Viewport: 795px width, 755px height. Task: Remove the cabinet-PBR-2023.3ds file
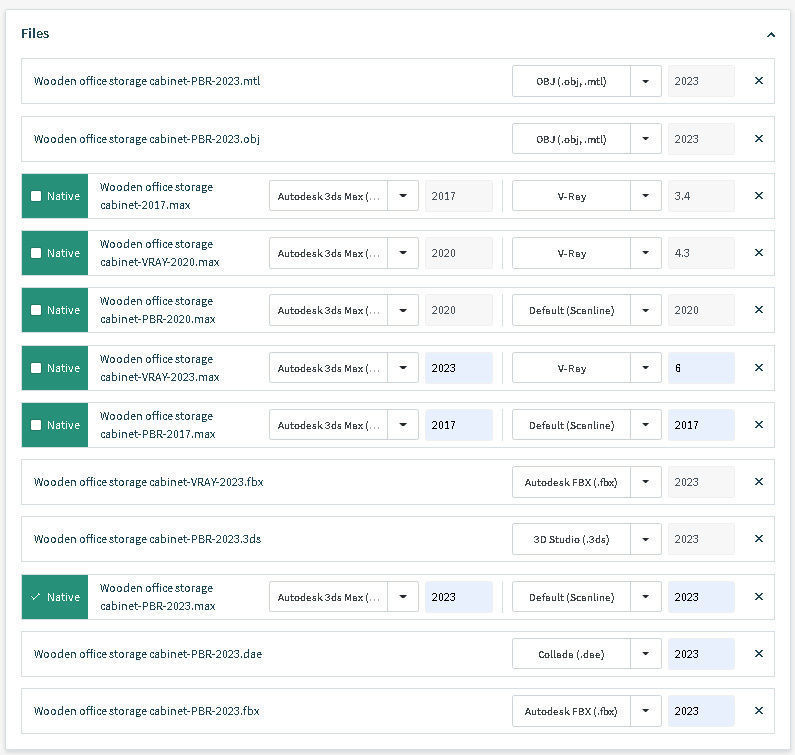pyautogui.click(x=758, y=539)
